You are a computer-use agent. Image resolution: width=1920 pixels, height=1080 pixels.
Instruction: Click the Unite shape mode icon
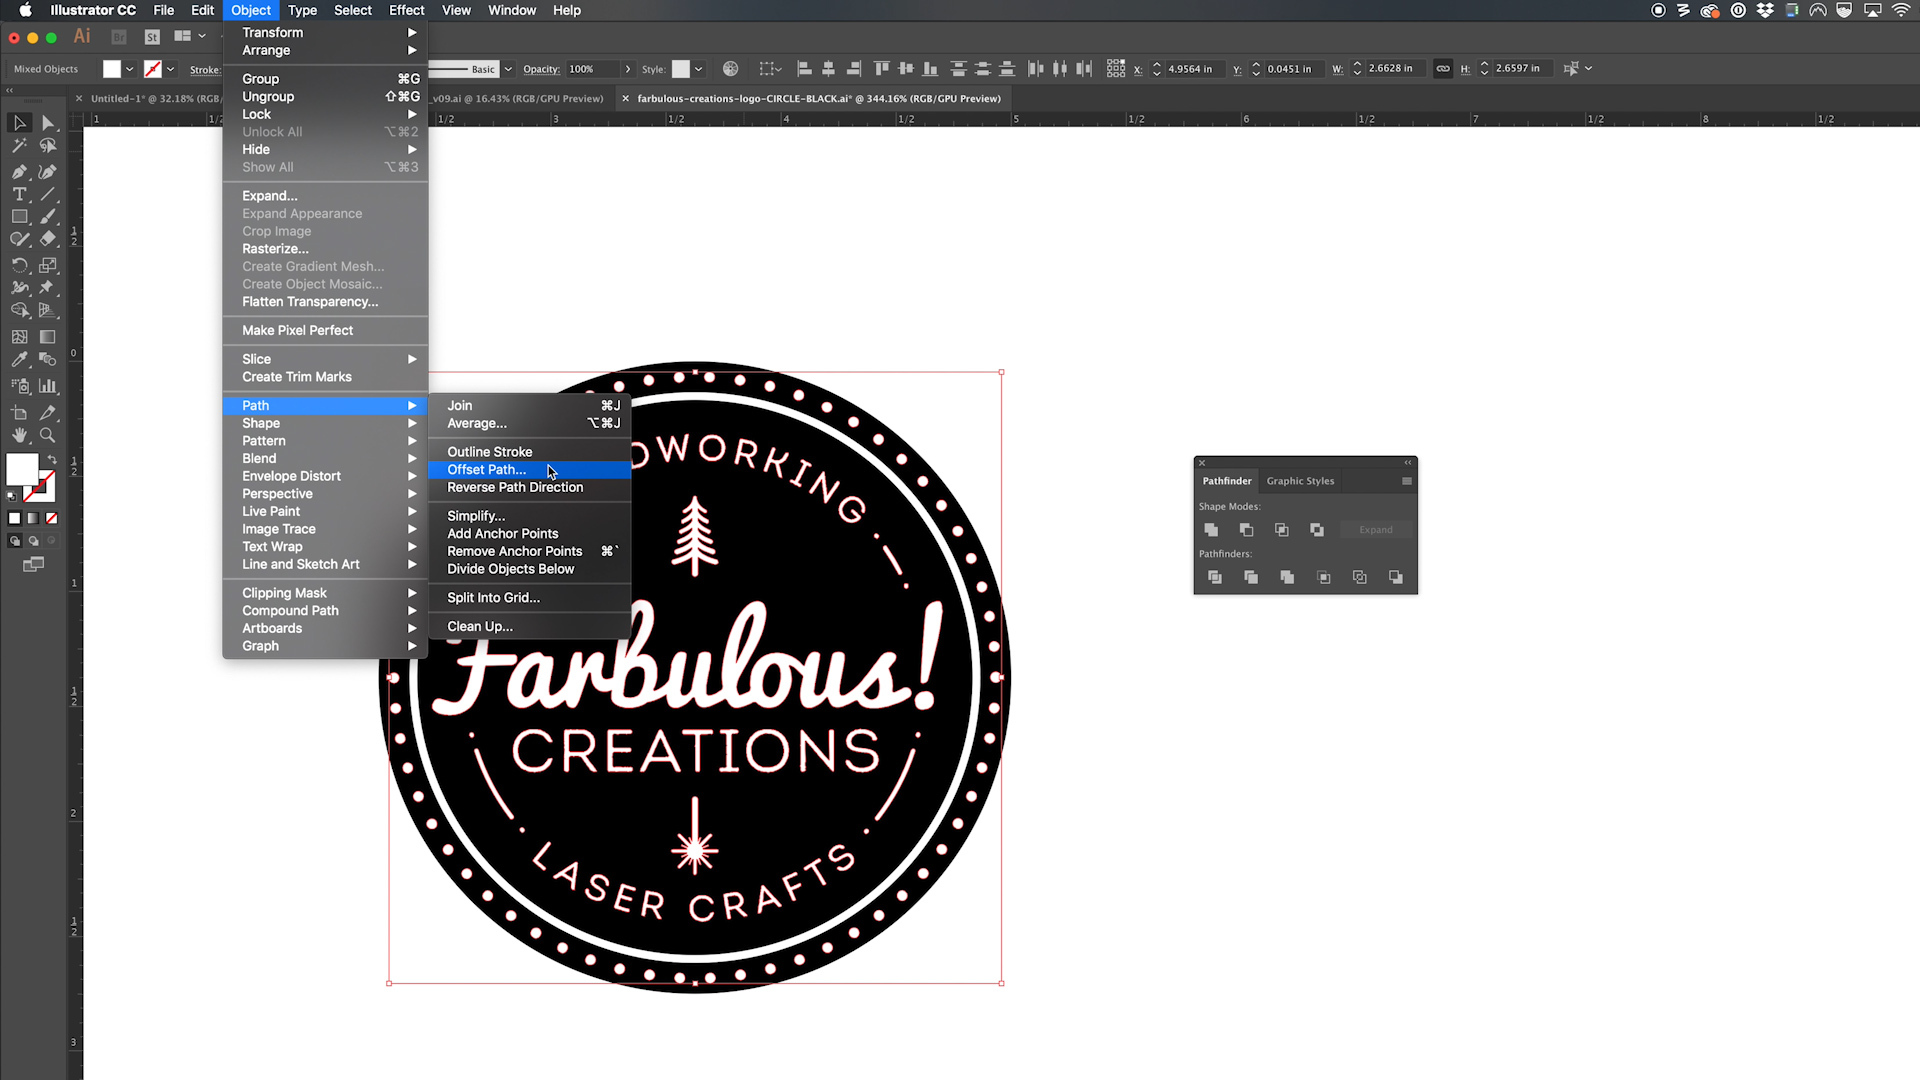pyautogui.click(x=1211, y=530)
